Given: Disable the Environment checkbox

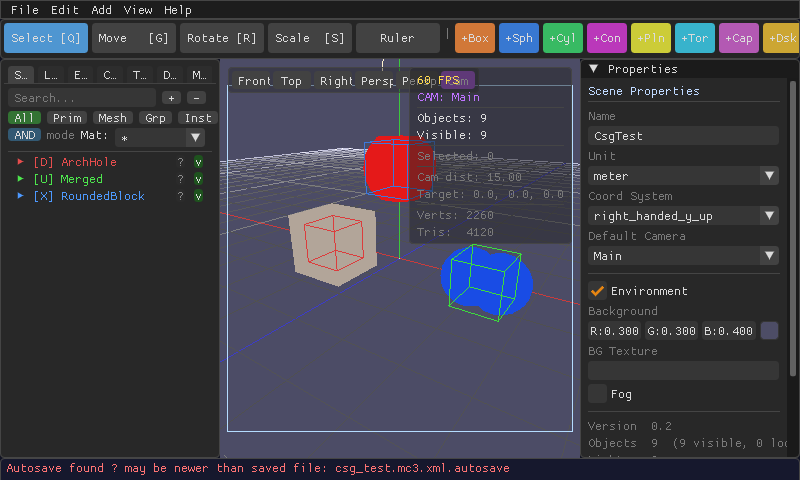Looking at the screenshot, I should (597, 291).
